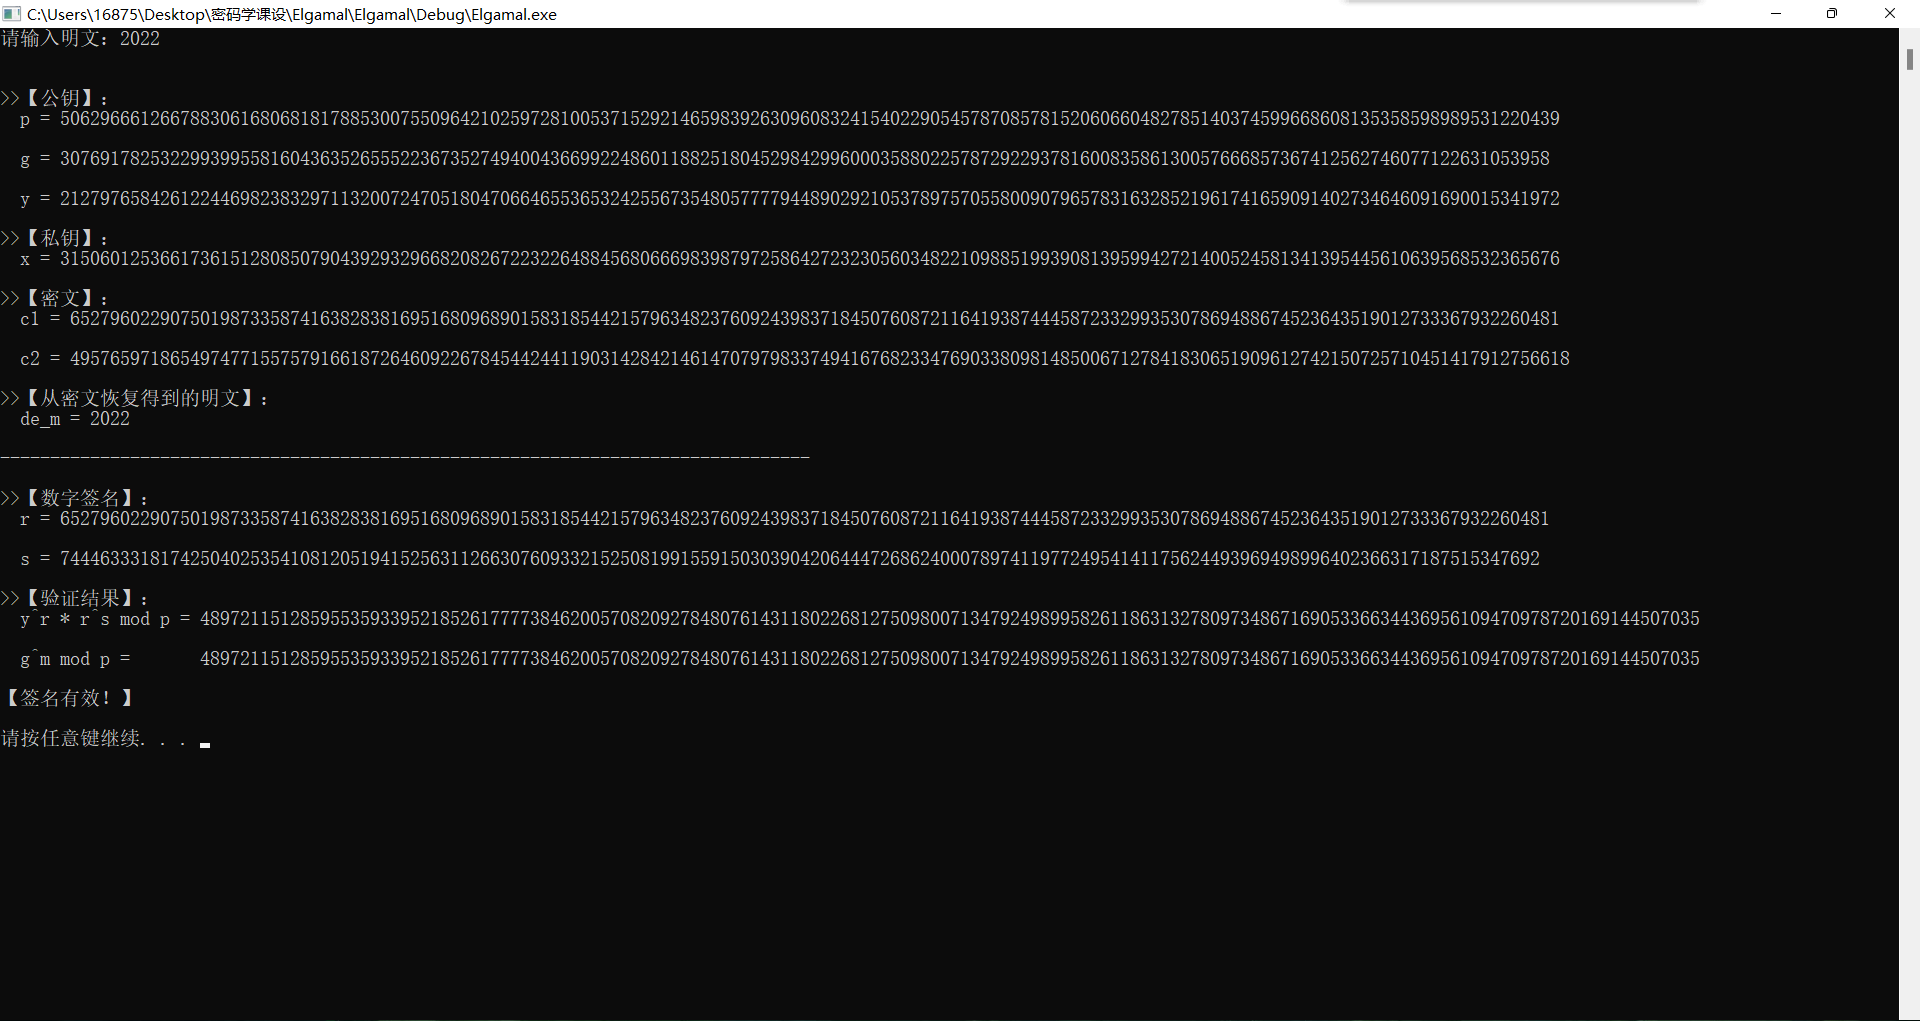Click the signature s value line

pyautogui.click(x=780, y=558)
